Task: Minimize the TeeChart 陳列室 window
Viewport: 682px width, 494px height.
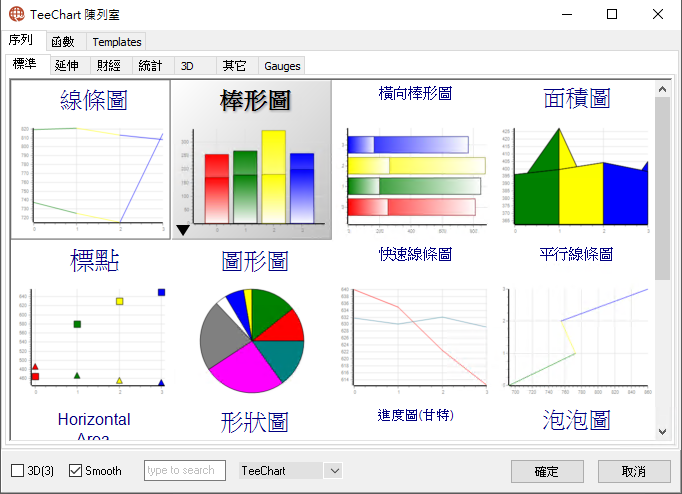Action: tap(567, 14)
